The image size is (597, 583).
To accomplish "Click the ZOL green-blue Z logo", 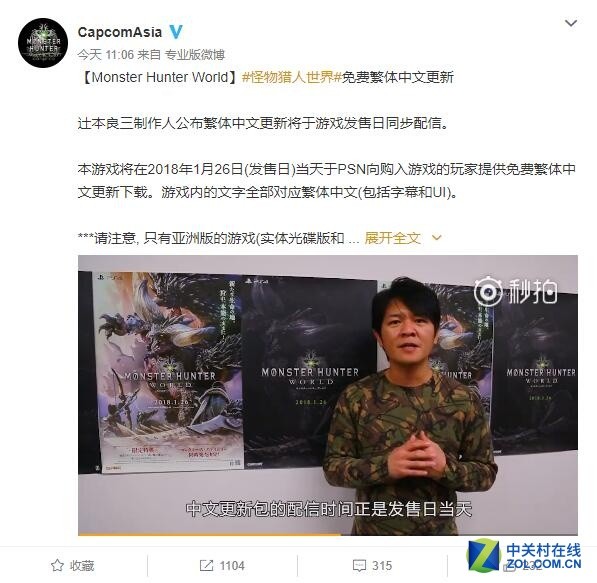I will [484, 555].
